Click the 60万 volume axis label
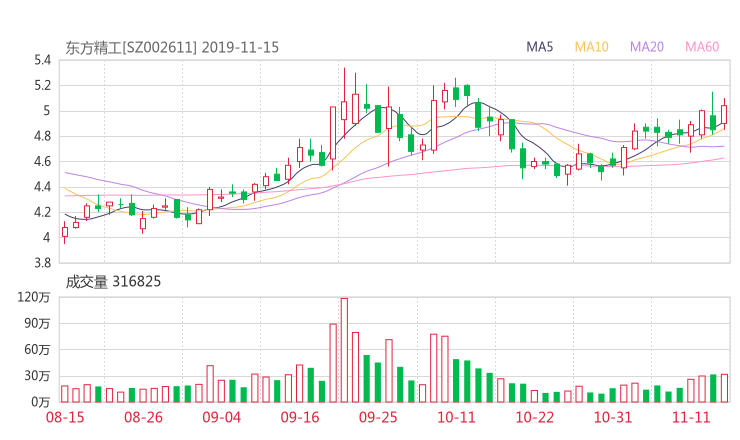740x440 pixels. pos(37,350)
